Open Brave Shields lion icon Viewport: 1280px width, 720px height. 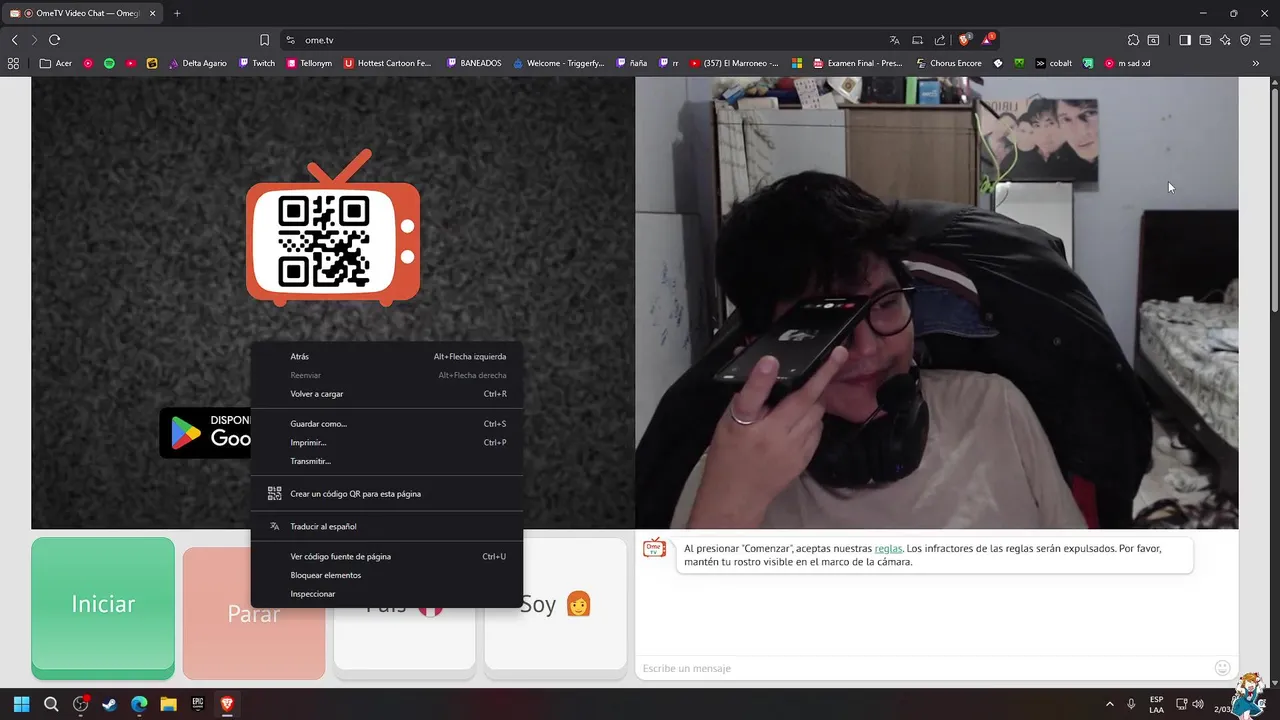[964, 40]
